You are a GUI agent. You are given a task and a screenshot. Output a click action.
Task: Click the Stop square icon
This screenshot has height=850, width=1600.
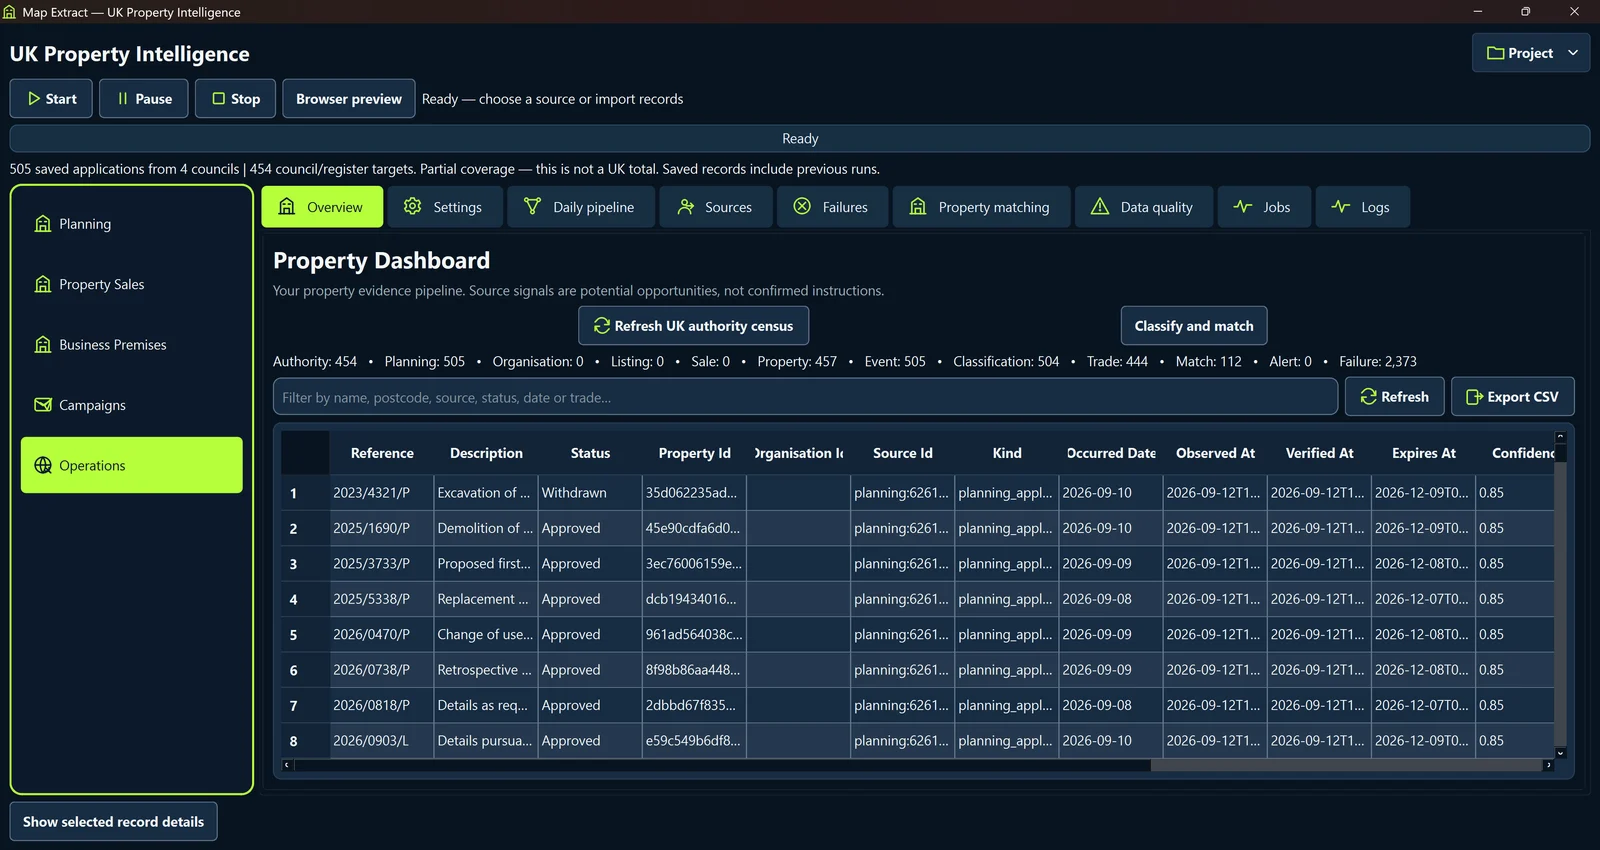[218, 99]
